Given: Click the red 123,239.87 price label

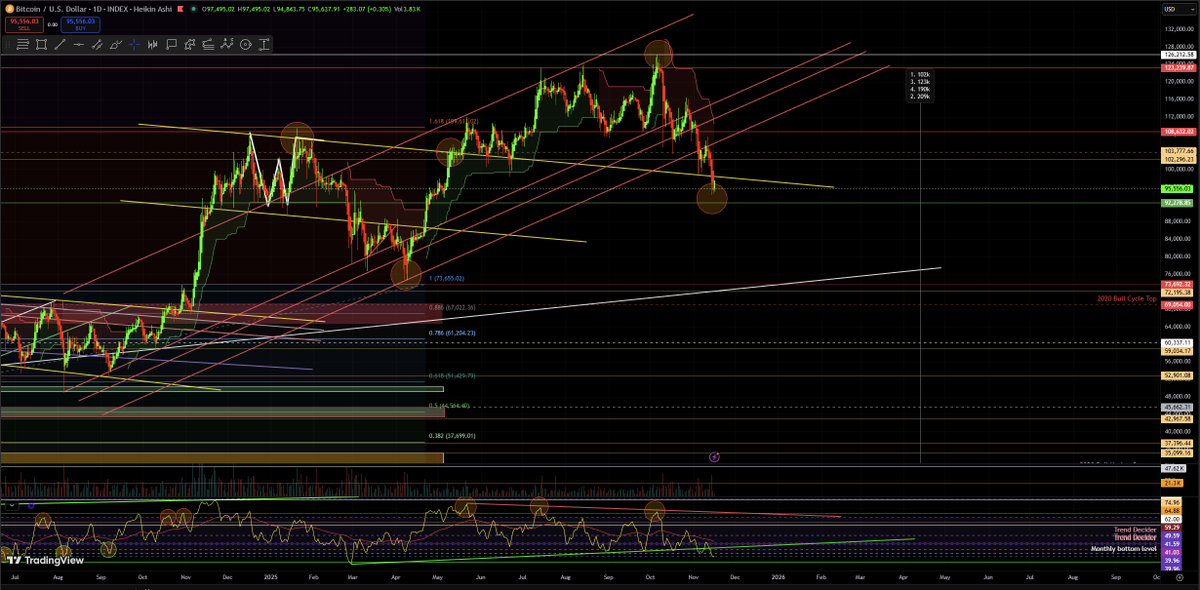Looking at the screenshot, I should (x=1178, y=67).
